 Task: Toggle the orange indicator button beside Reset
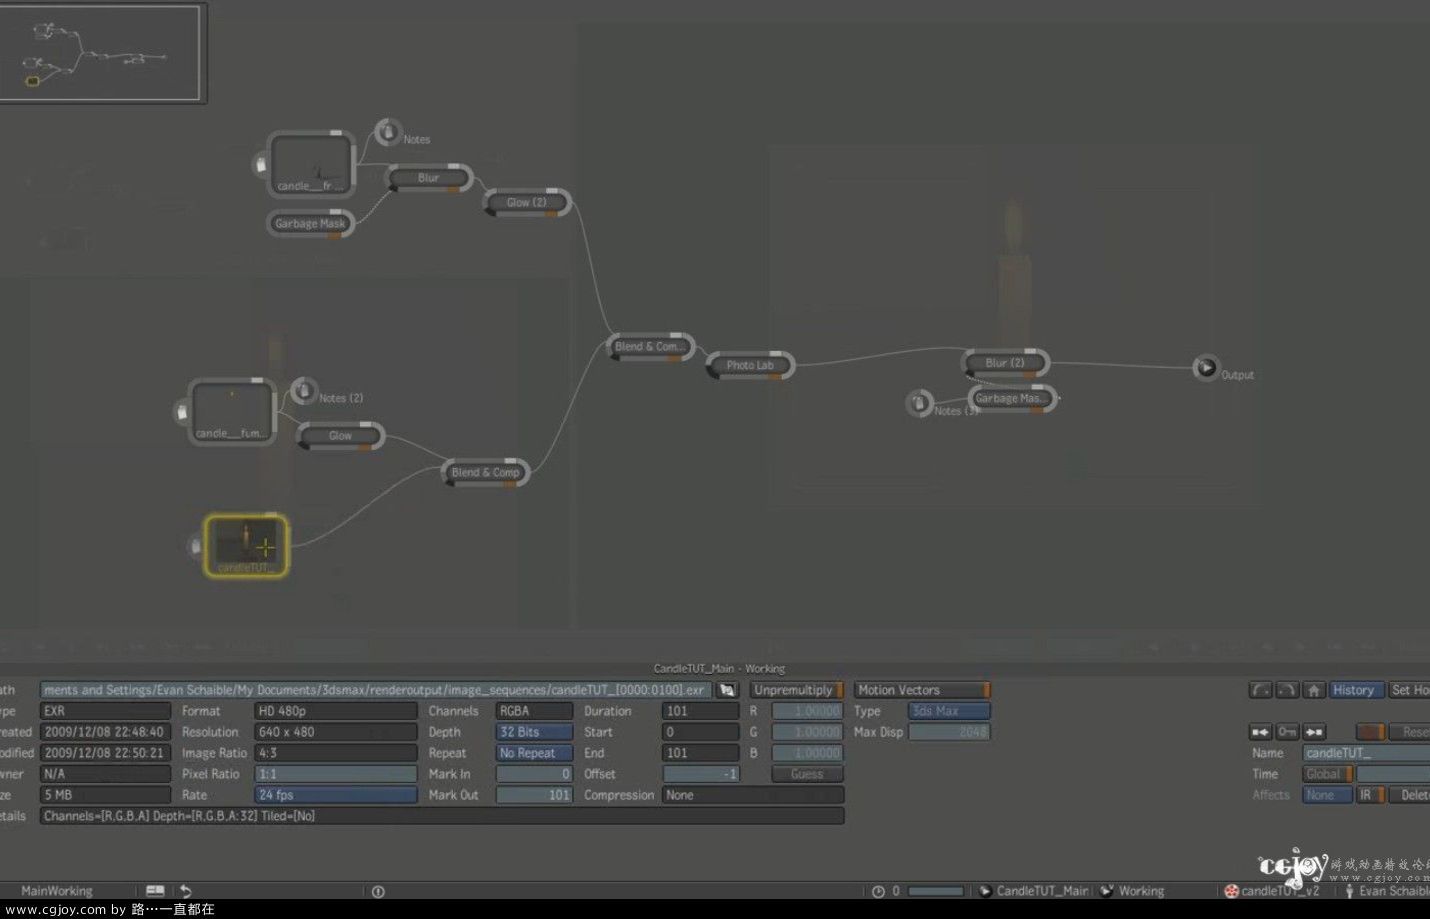1371,732
